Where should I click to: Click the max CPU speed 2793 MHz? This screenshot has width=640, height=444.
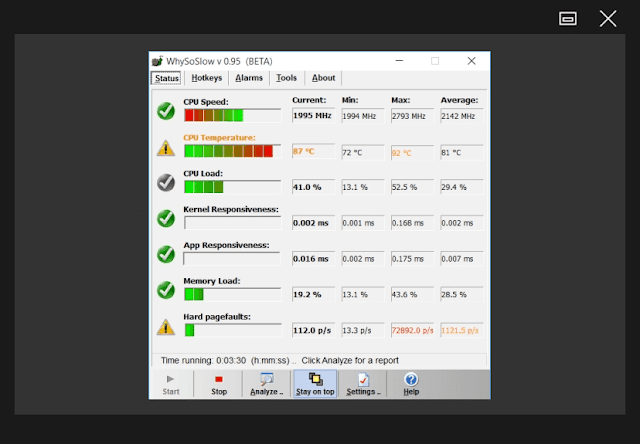point(412,116)
